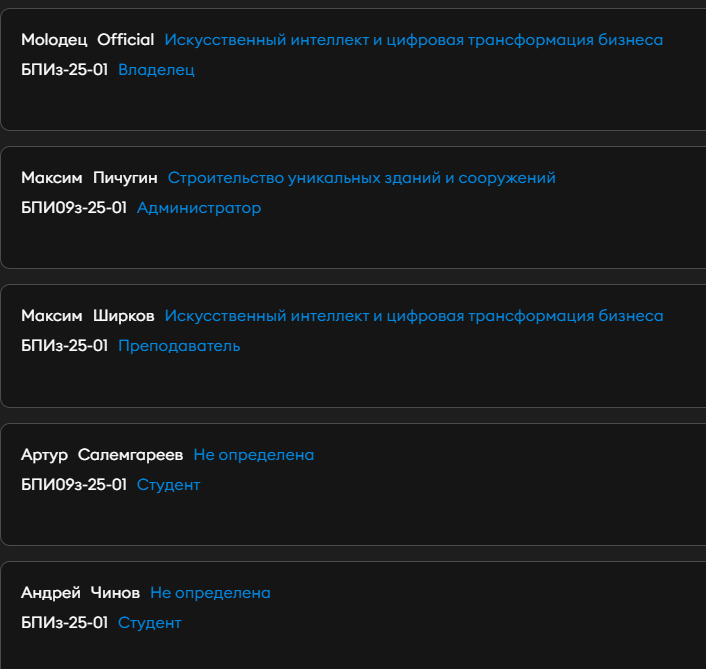The width and height of the screenshot is (706, 669).
Task: Select the Максим Пичугин name
Action: [x=89, y=178]
